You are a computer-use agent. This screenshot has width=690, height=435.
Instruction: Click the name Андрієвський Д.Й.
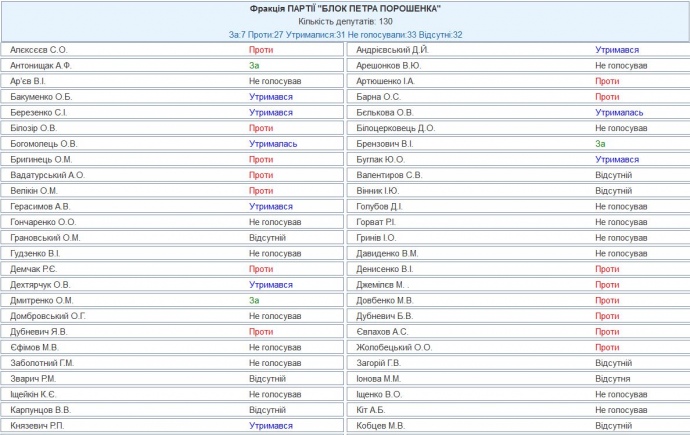[x=393, y=49]
